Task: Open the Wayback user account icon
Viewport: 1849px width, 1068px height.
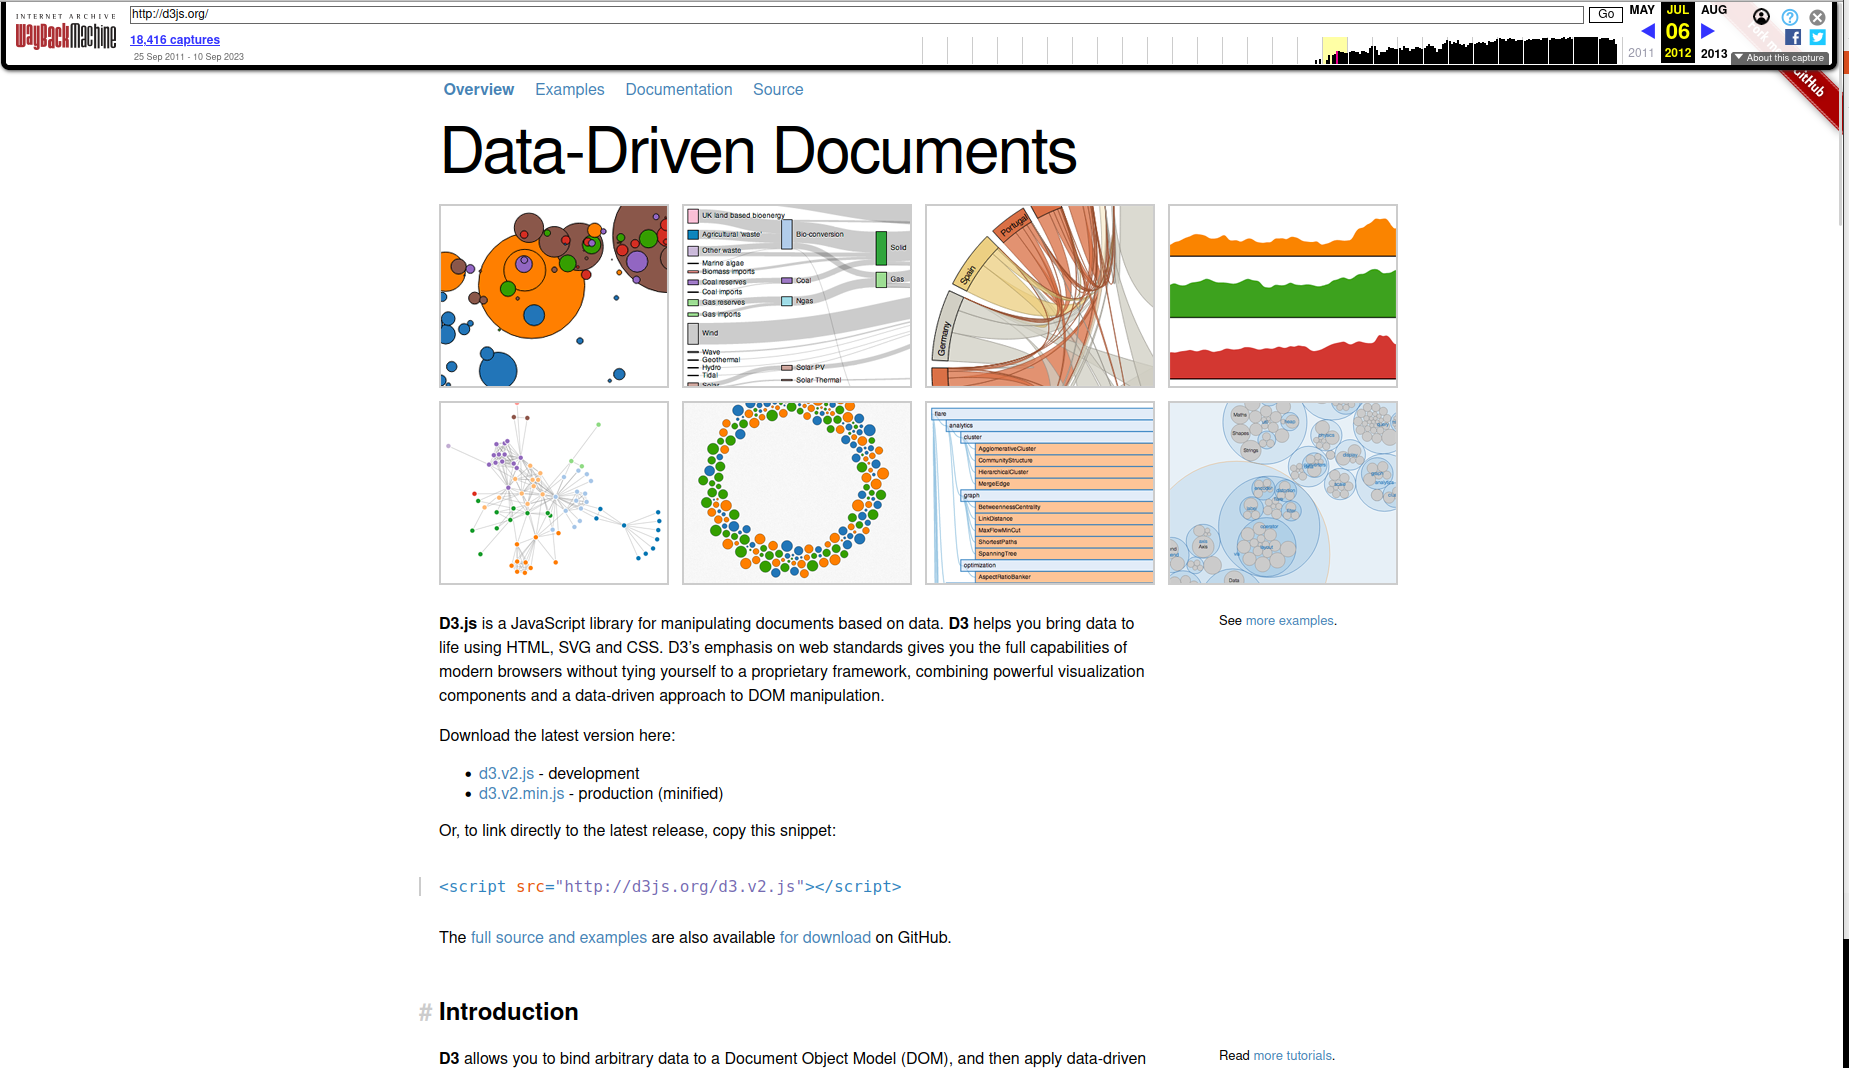Action: coord(1761,16)
